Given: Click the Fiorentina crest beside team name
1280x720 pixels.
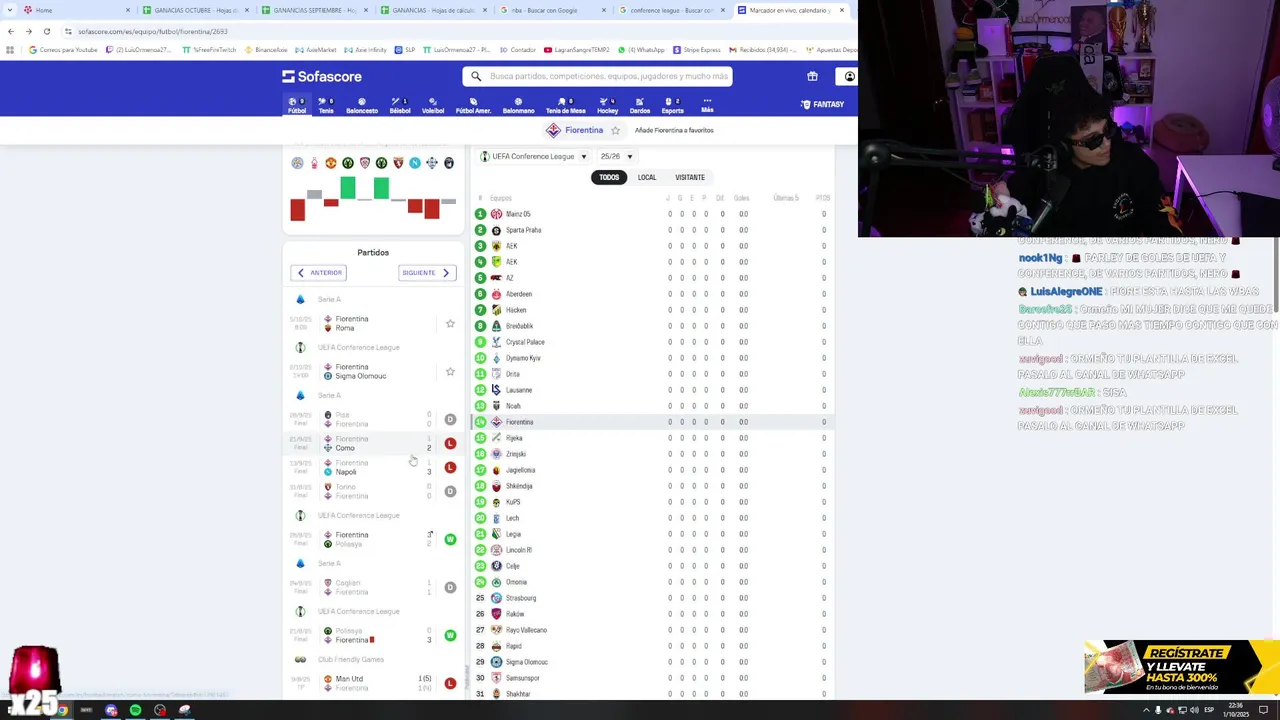Looking at the screenshot, I should pyautogui.click(x=553, y=130).
